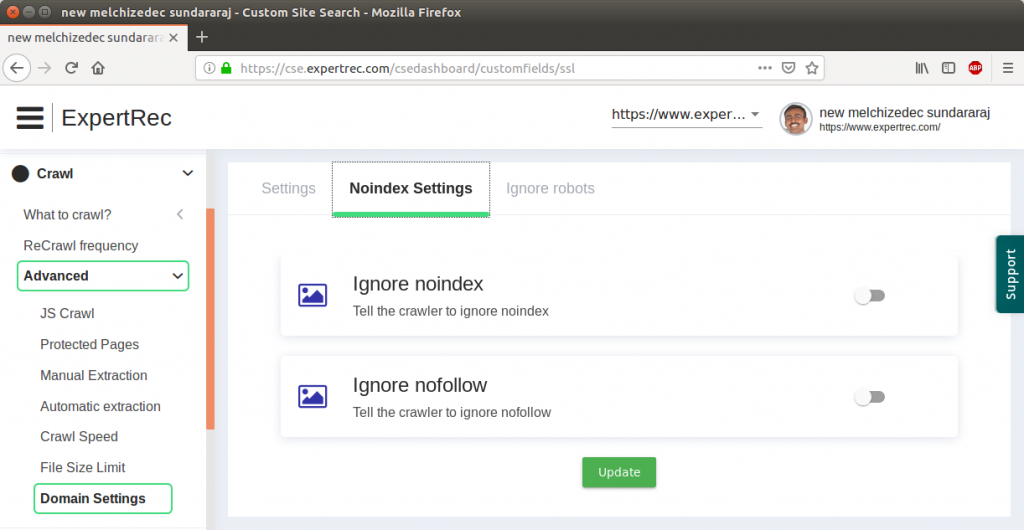
Task: Switch to the Settings tab
Action: (289, 189)
